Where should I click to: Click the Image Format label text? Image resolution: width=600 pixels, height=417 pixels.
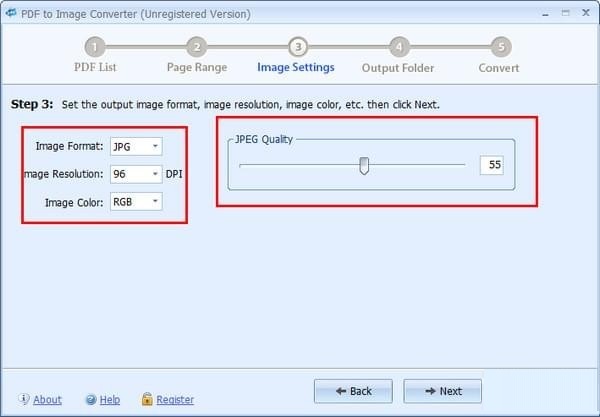(x=69, y=146)
